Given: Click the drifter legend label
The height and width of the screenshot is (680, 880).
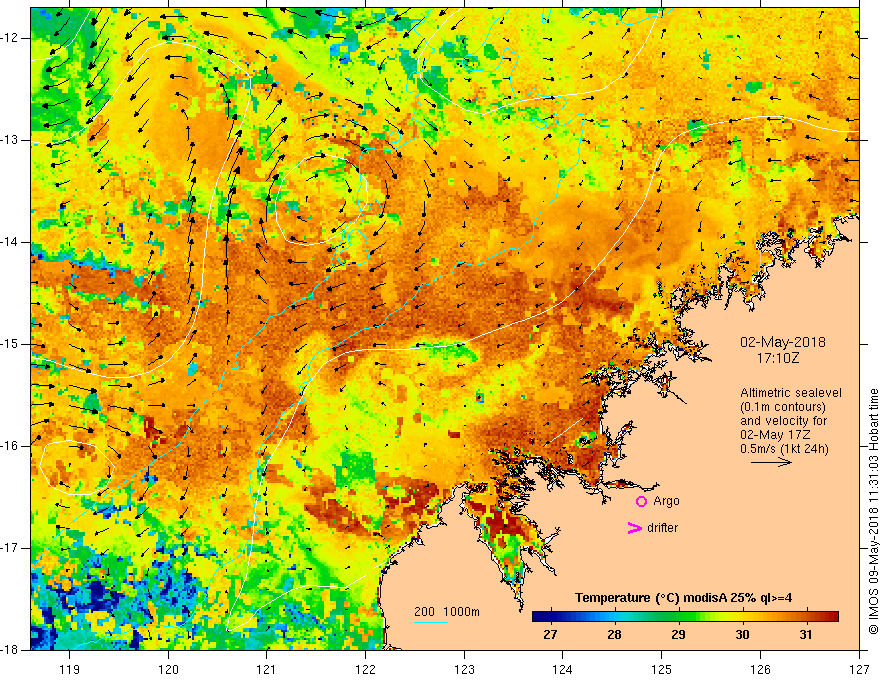Looking at the screenshot, I should 662,528.
